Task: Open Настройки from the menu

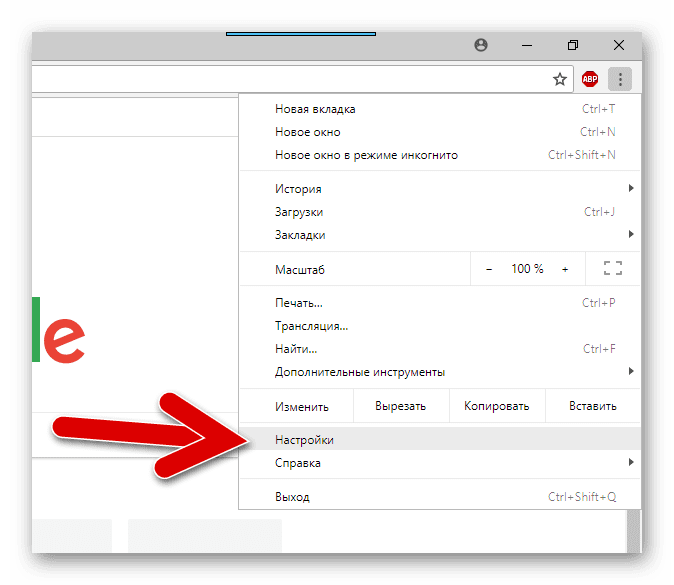Action: pos(440,440)
